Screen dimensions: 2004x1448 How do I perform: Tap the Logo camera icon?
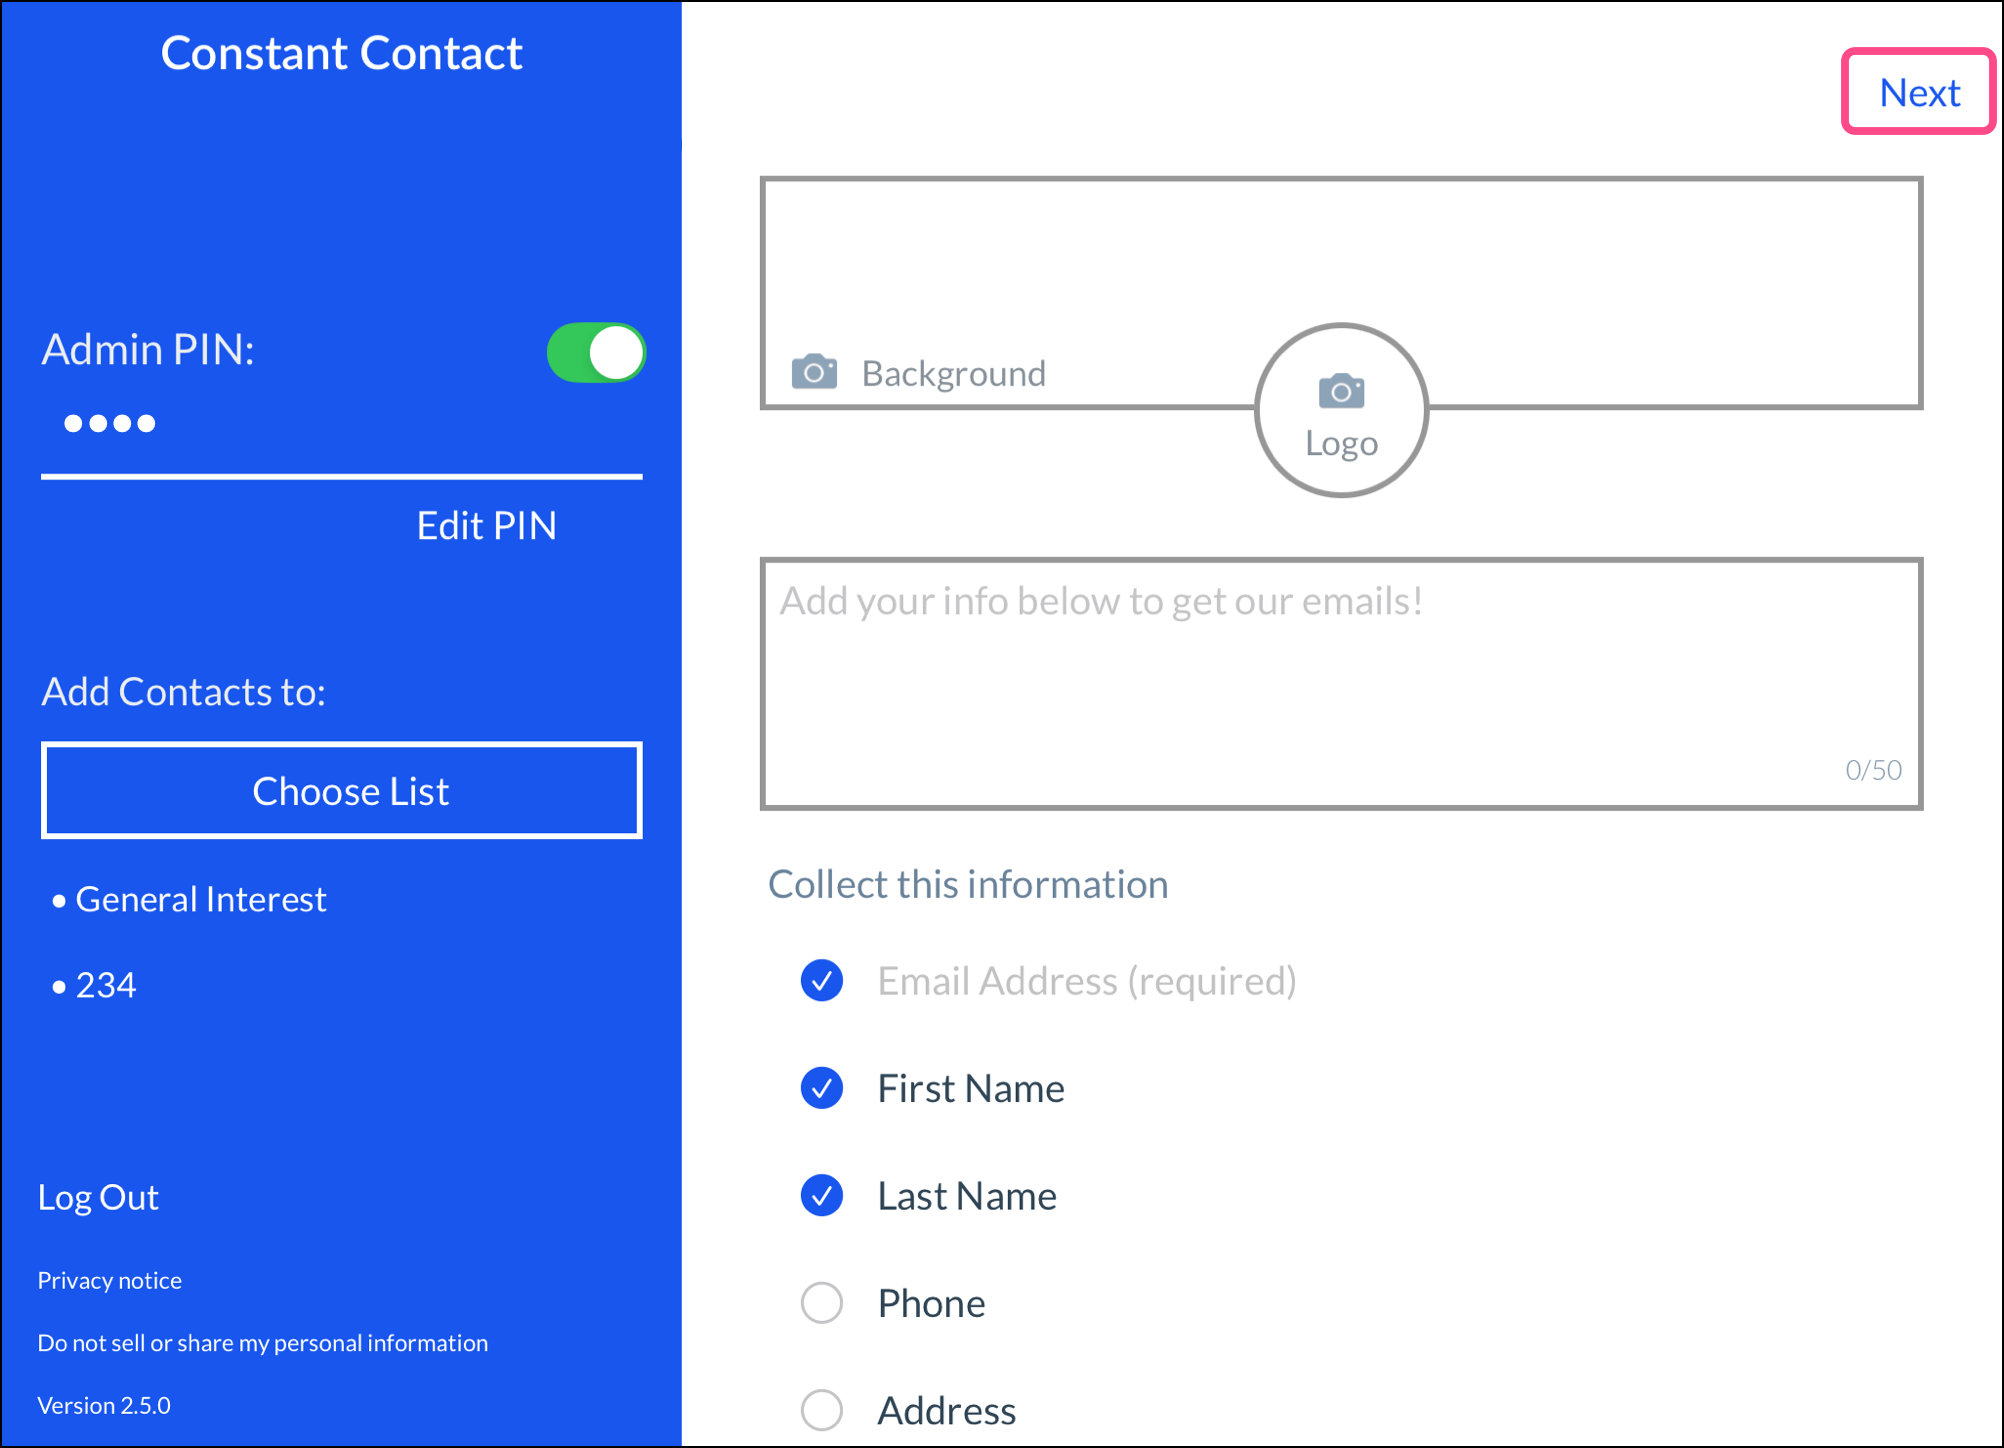(x=1340, y=392)
